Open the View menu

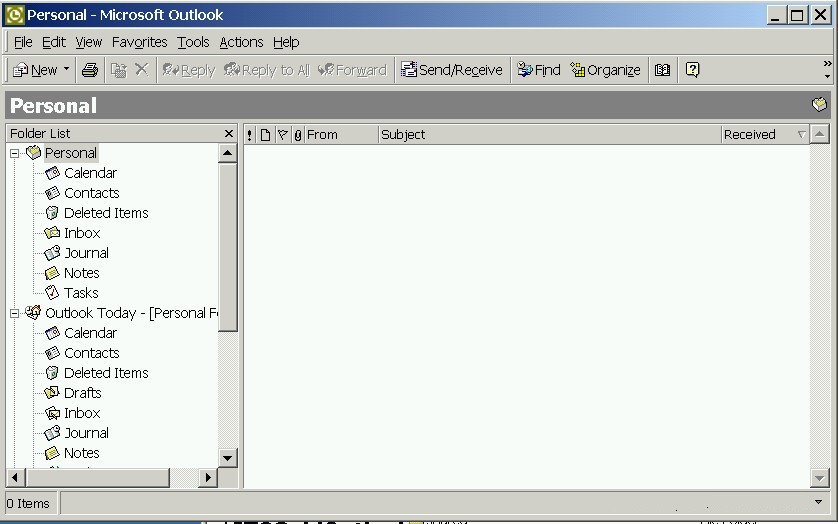click(x=89, y=42)
